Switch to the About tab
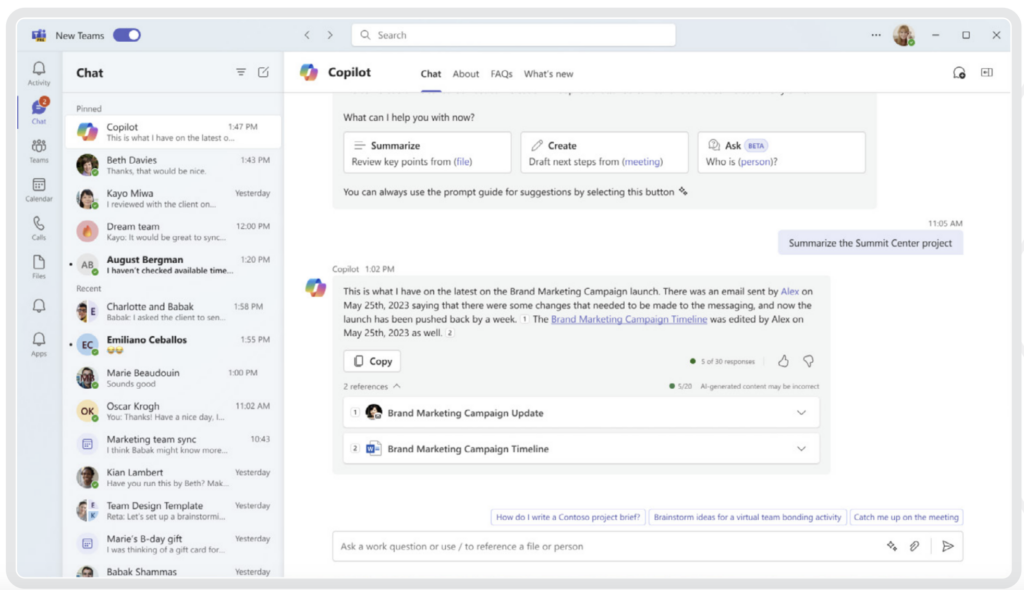Image resolution: width=1024 pixels, height=590 pixels. click(x=466, y=74)
